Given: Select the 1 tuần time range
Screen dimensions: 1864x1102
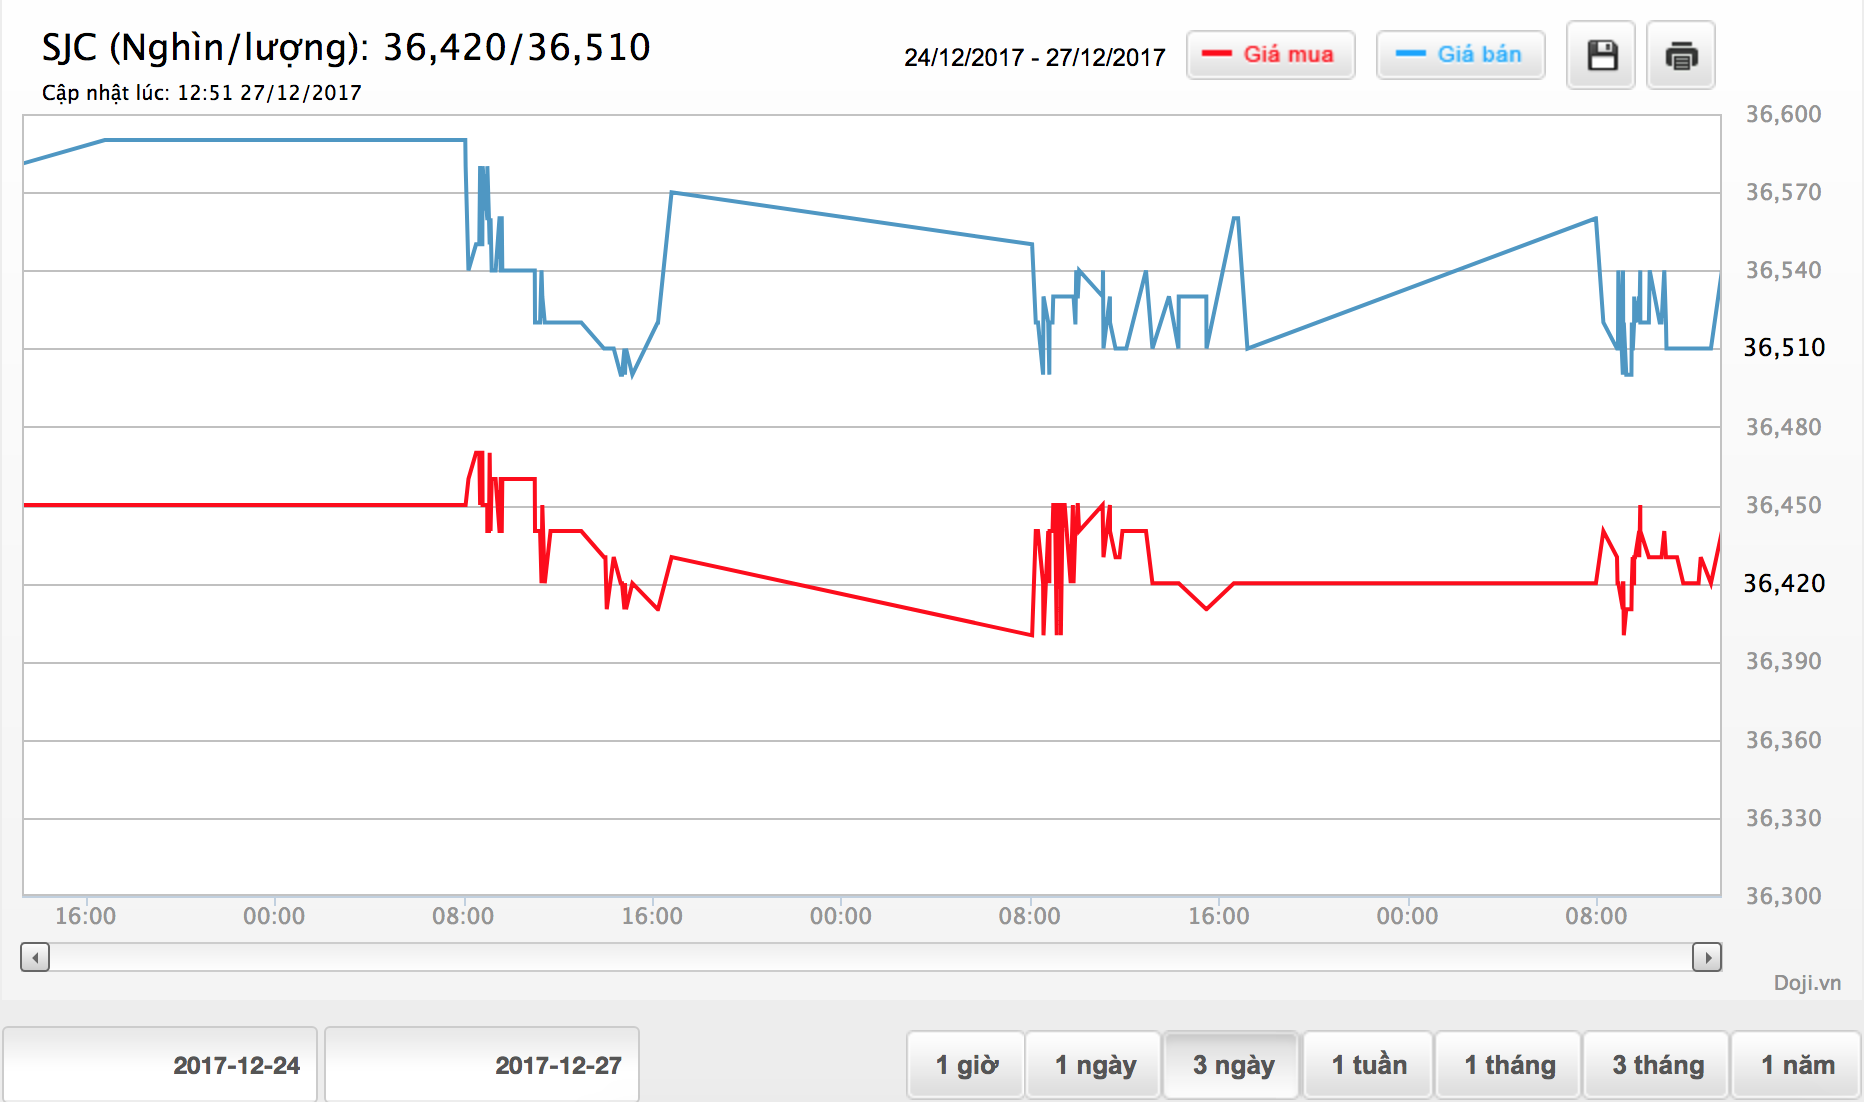Looking at the screenshot, I should coord(1368,1065).
